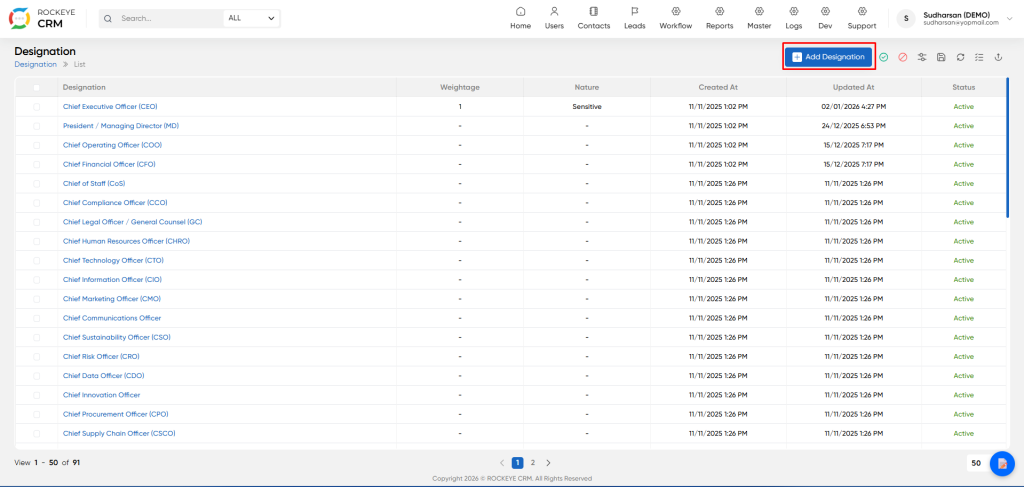Image resolution: width=1024 pixels, height=487 pixels.
Task: Refresh the designation list
Action: 960,57
